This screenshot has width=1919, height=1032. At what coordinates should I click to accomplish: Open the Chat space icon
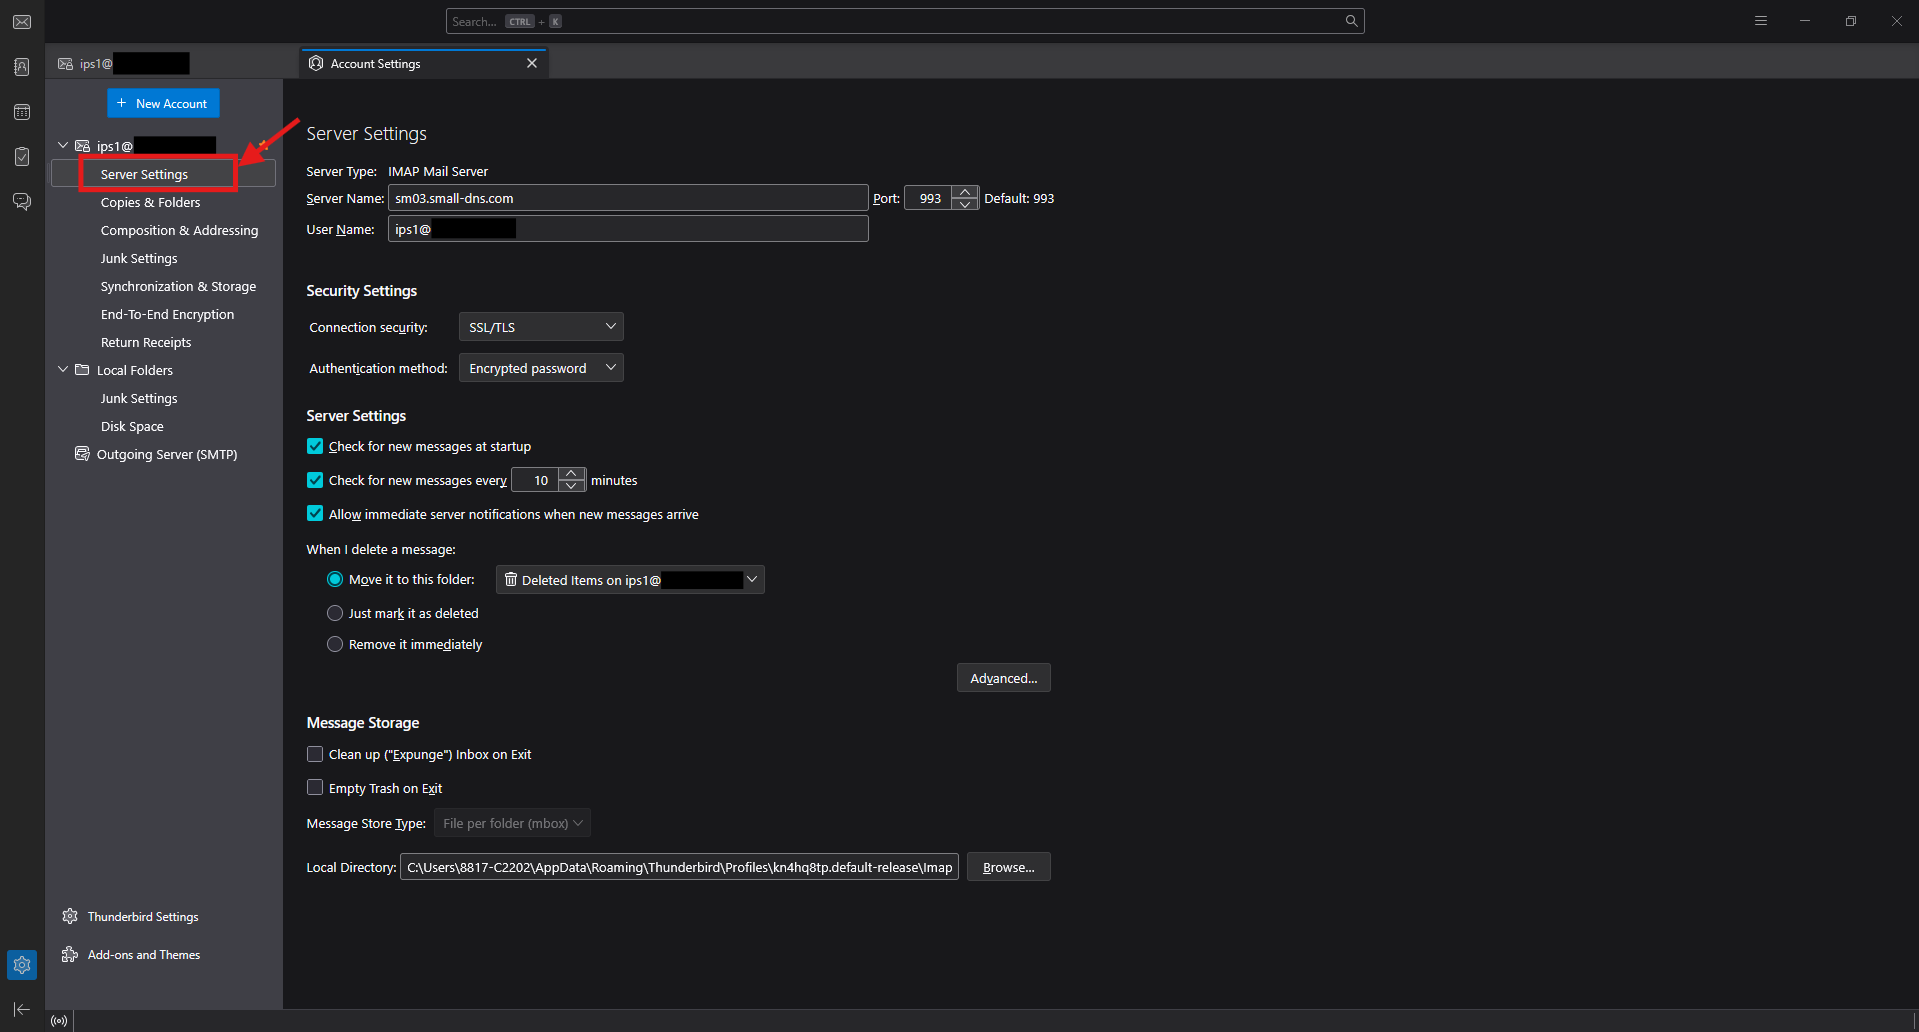22,202
